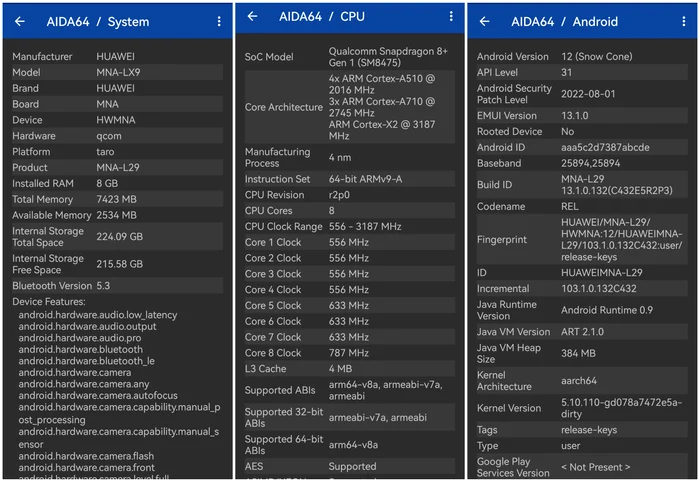The image size is (700, 482).
Task: Tap android.hardware.audio.low_latency feature
Action: pyautogui.click(x=98, y=315)
